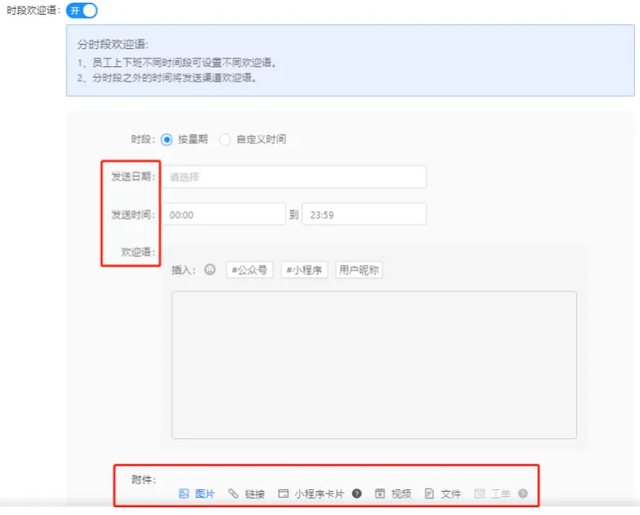The height and width of the screenshot is (515, 640).
Task: Open help tooltip beside 小程序卡片
Action: [357, 494]
